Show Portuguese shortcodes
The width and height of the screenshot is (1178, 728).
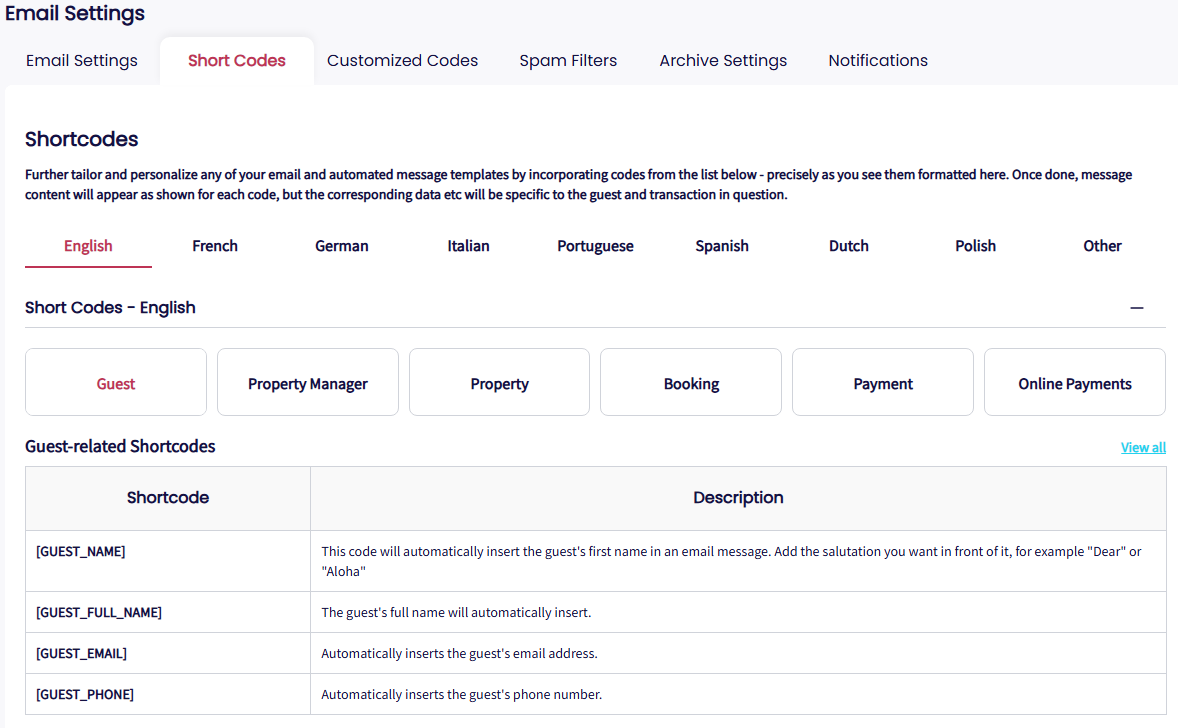coord(595,246)
